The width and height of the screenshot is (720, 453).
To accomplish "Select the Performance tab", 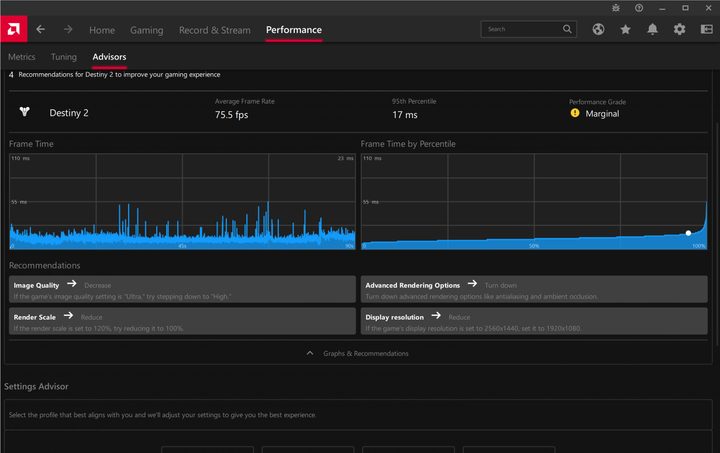I will click(x=293, y=30).
